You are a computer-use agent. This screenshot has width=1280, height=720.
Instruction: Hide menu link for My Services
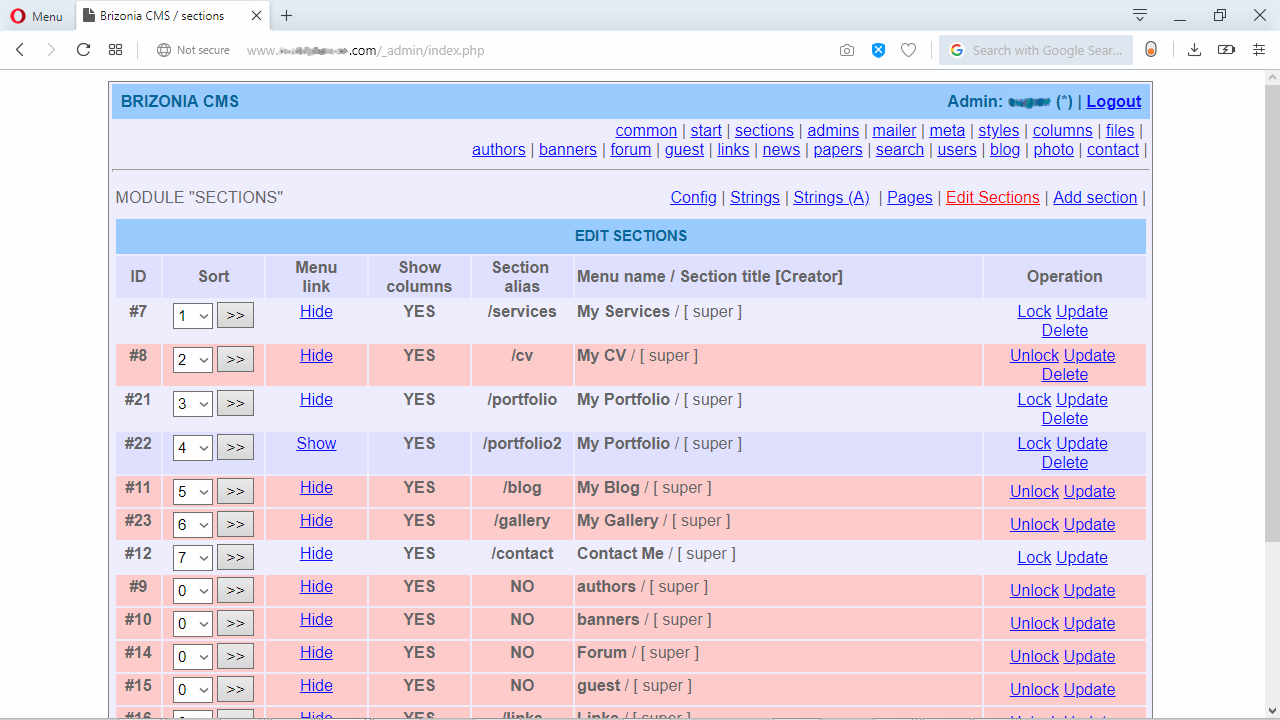(316, 312)
